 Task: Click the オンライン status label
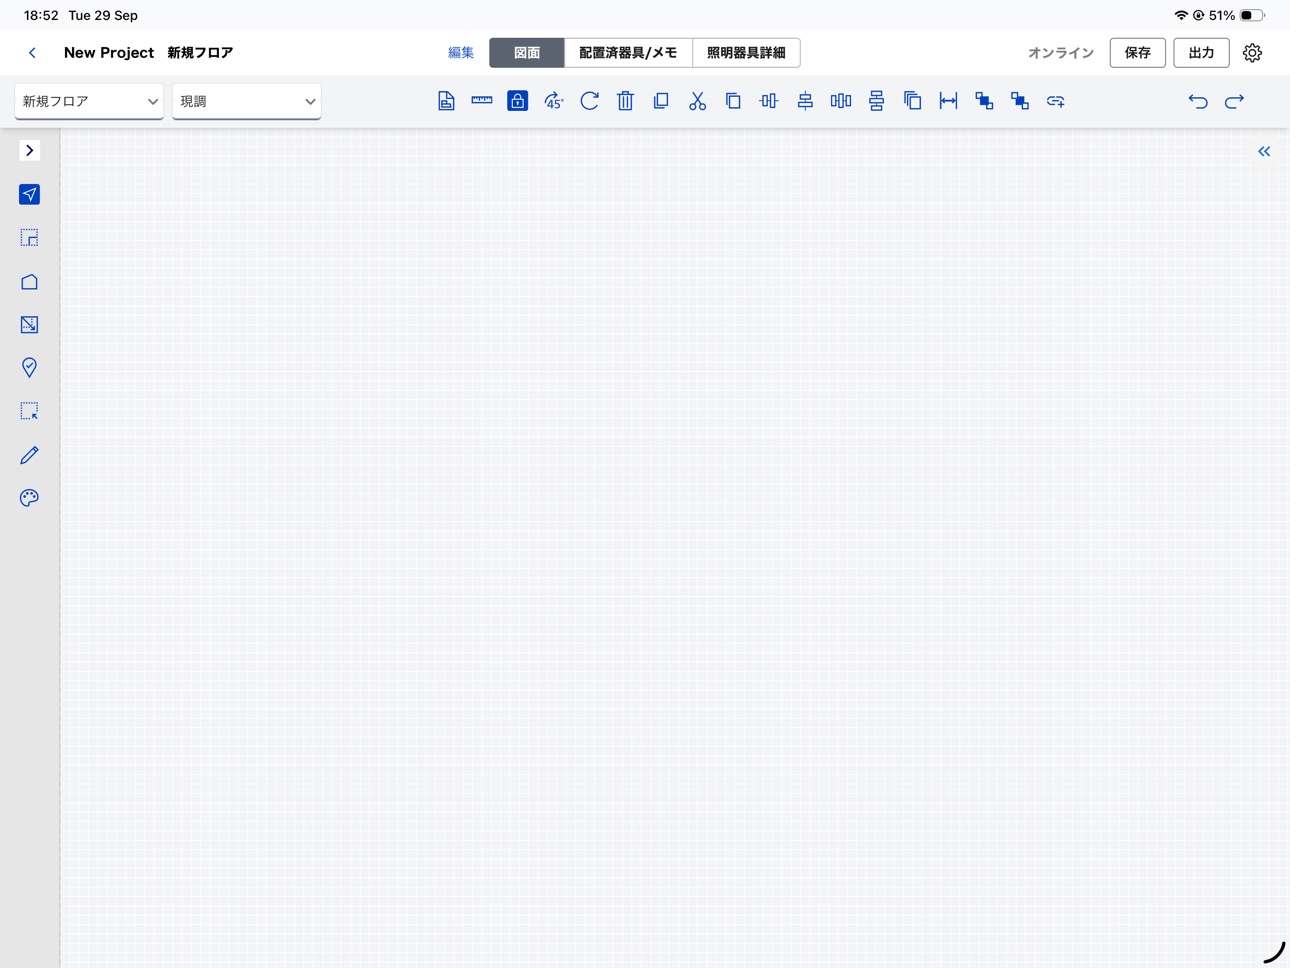pos(1061,53)
